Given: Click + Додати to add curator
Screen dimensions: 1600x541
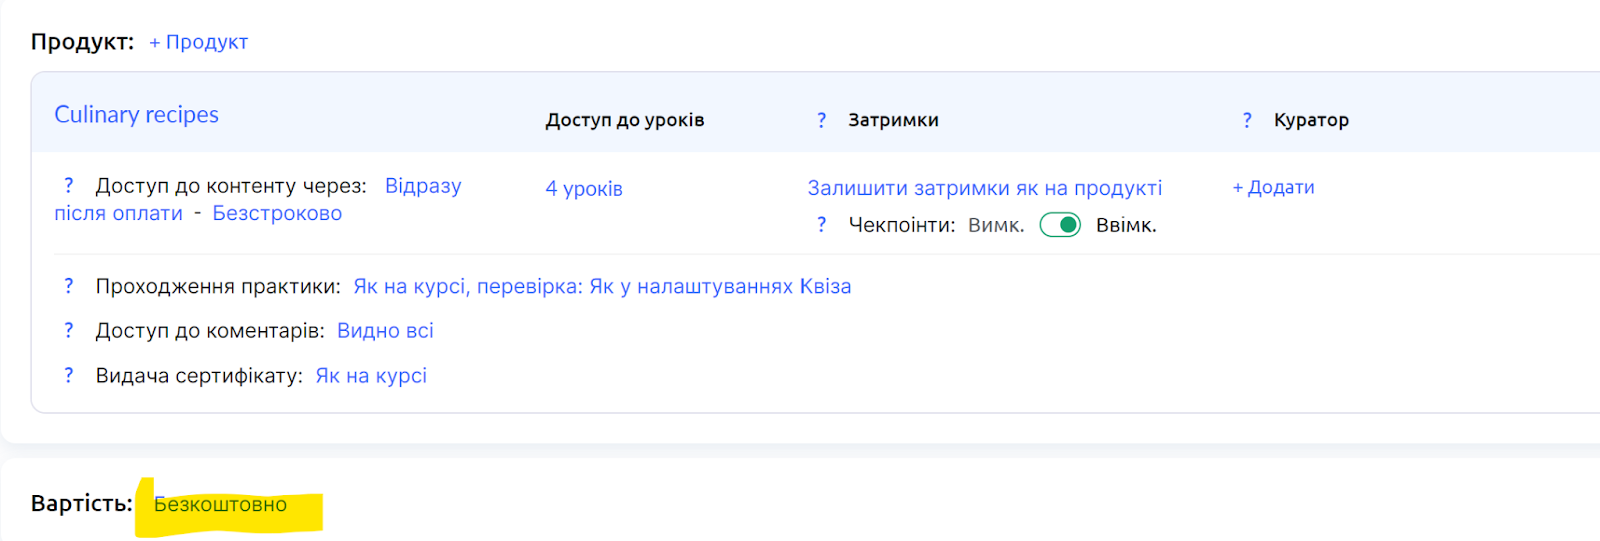Looking at the screenshot, I should (x=1273, y=187).
